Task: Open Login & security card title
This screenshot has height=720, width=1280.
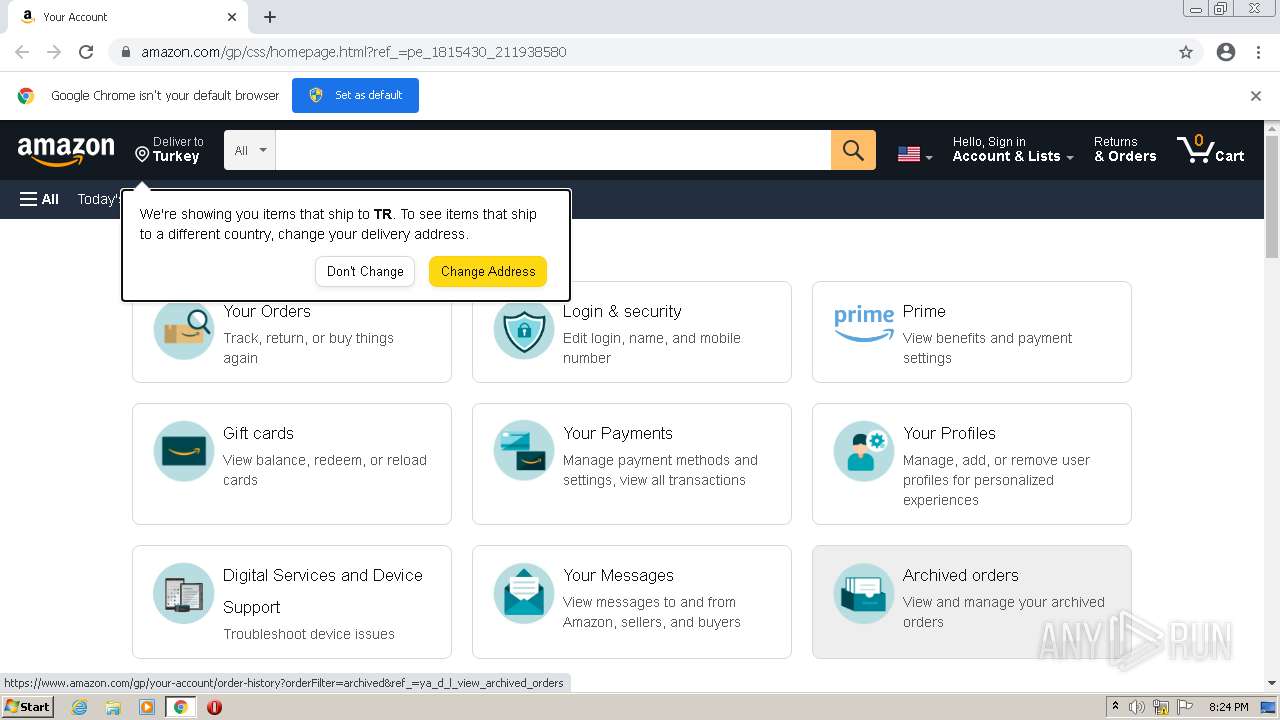Action: click(622, 311)
